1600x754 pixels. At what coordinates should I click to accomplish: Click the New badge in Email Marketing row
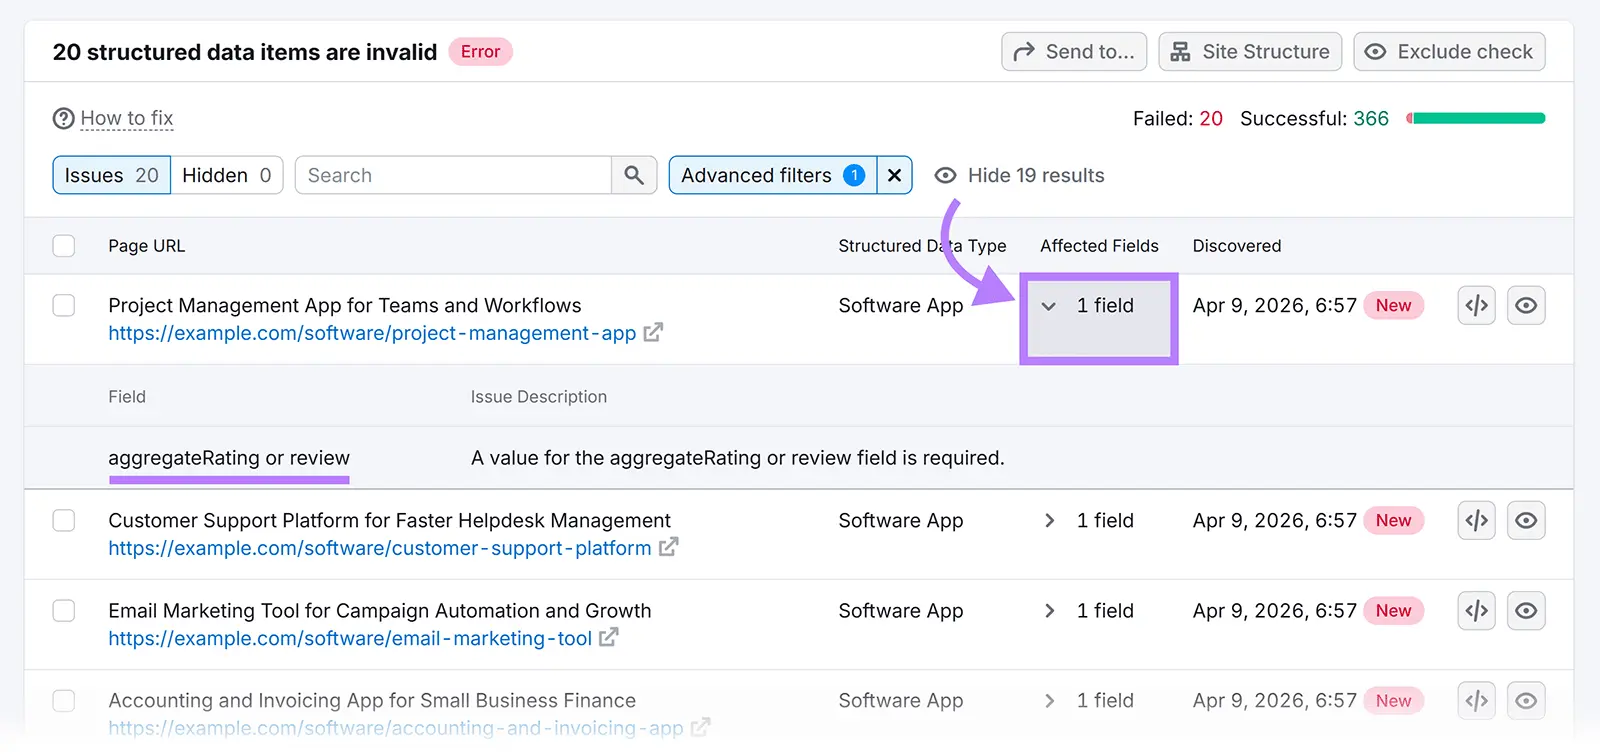pyautogui.click(x=1393, y=610)
